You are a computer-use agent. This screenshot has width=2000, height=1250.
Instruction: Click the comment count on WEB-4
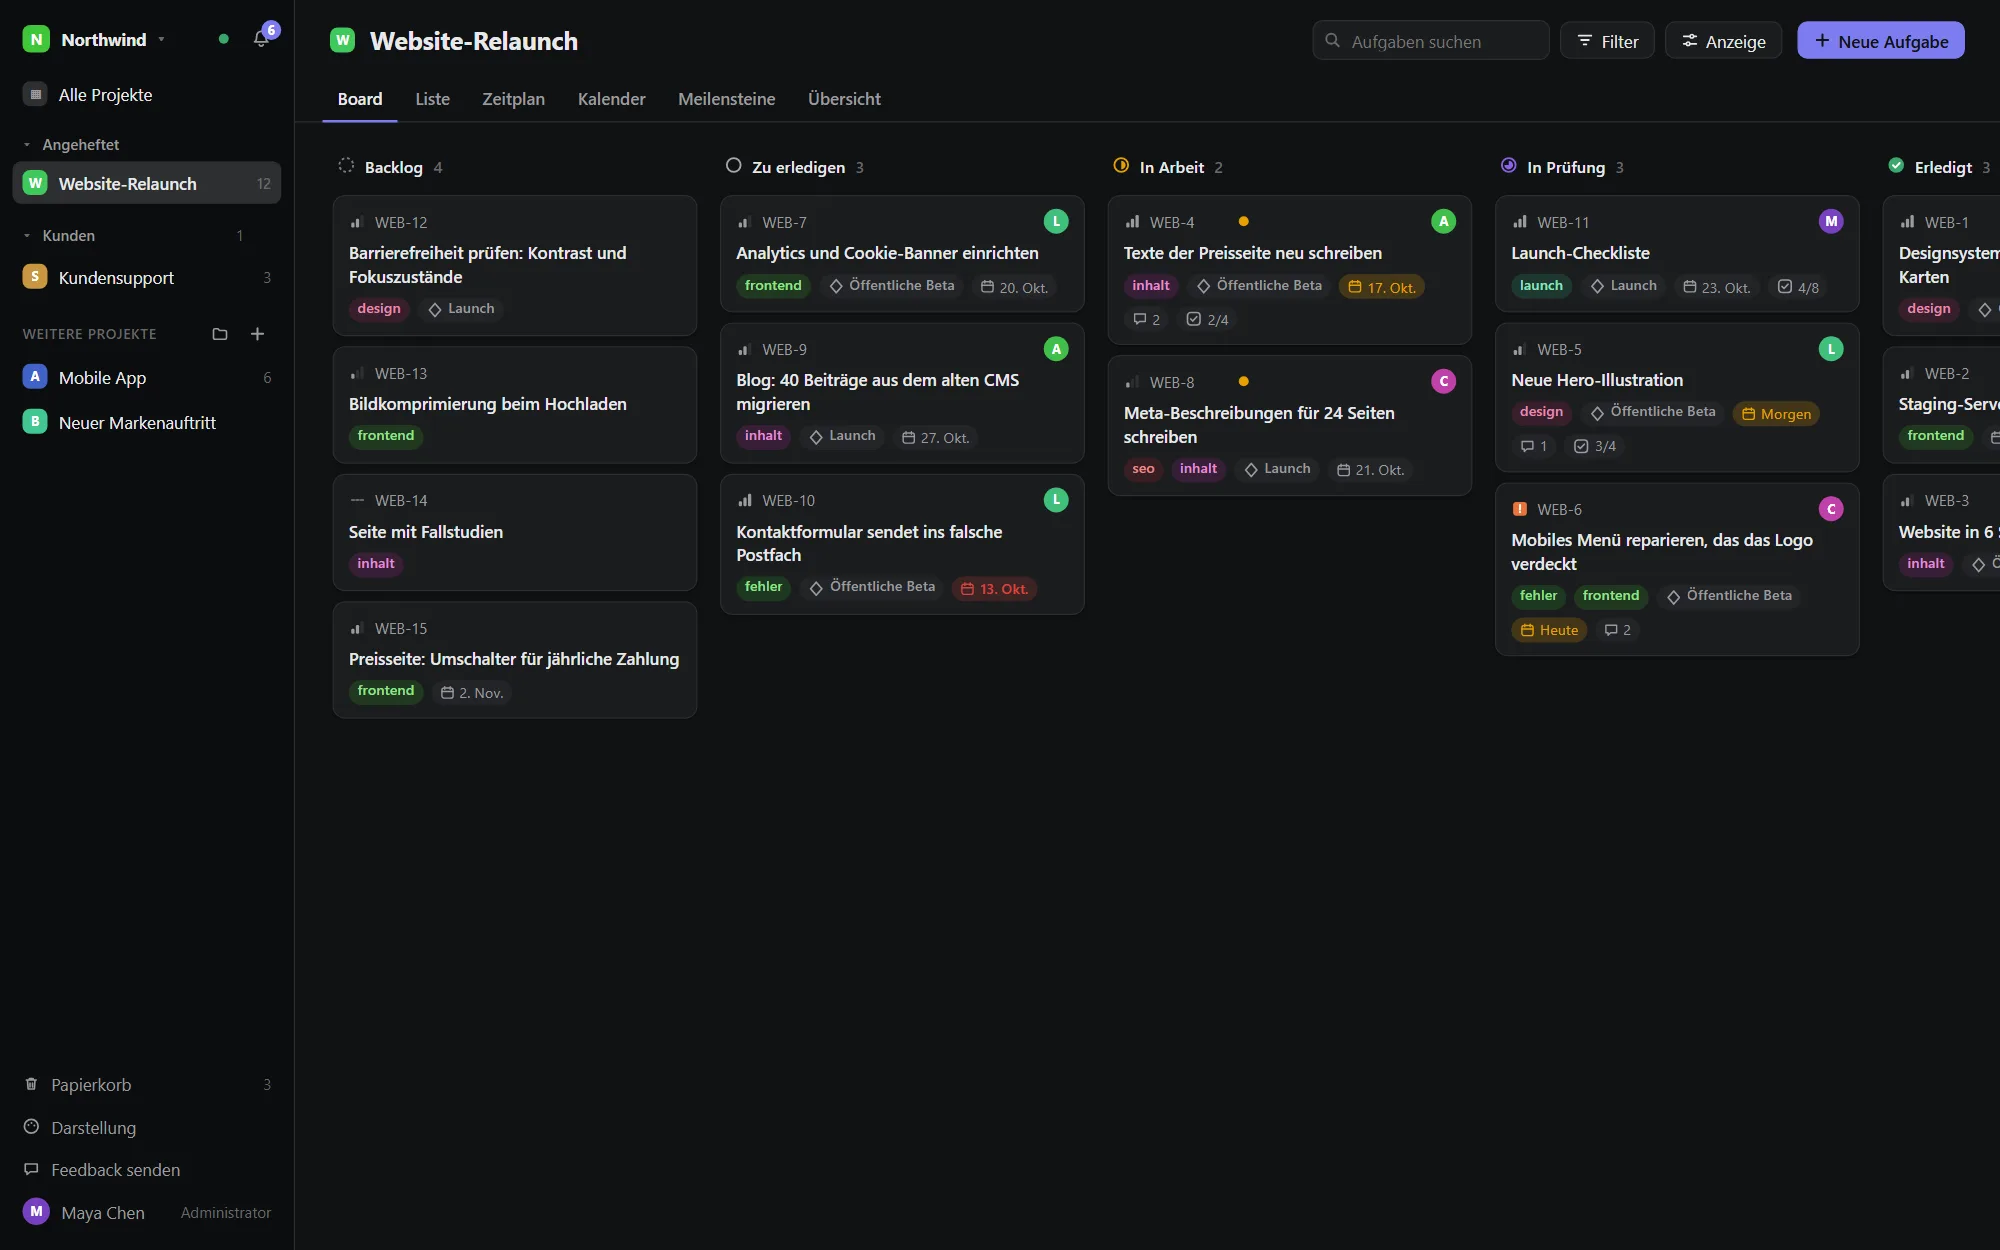tap(1146, 319)
